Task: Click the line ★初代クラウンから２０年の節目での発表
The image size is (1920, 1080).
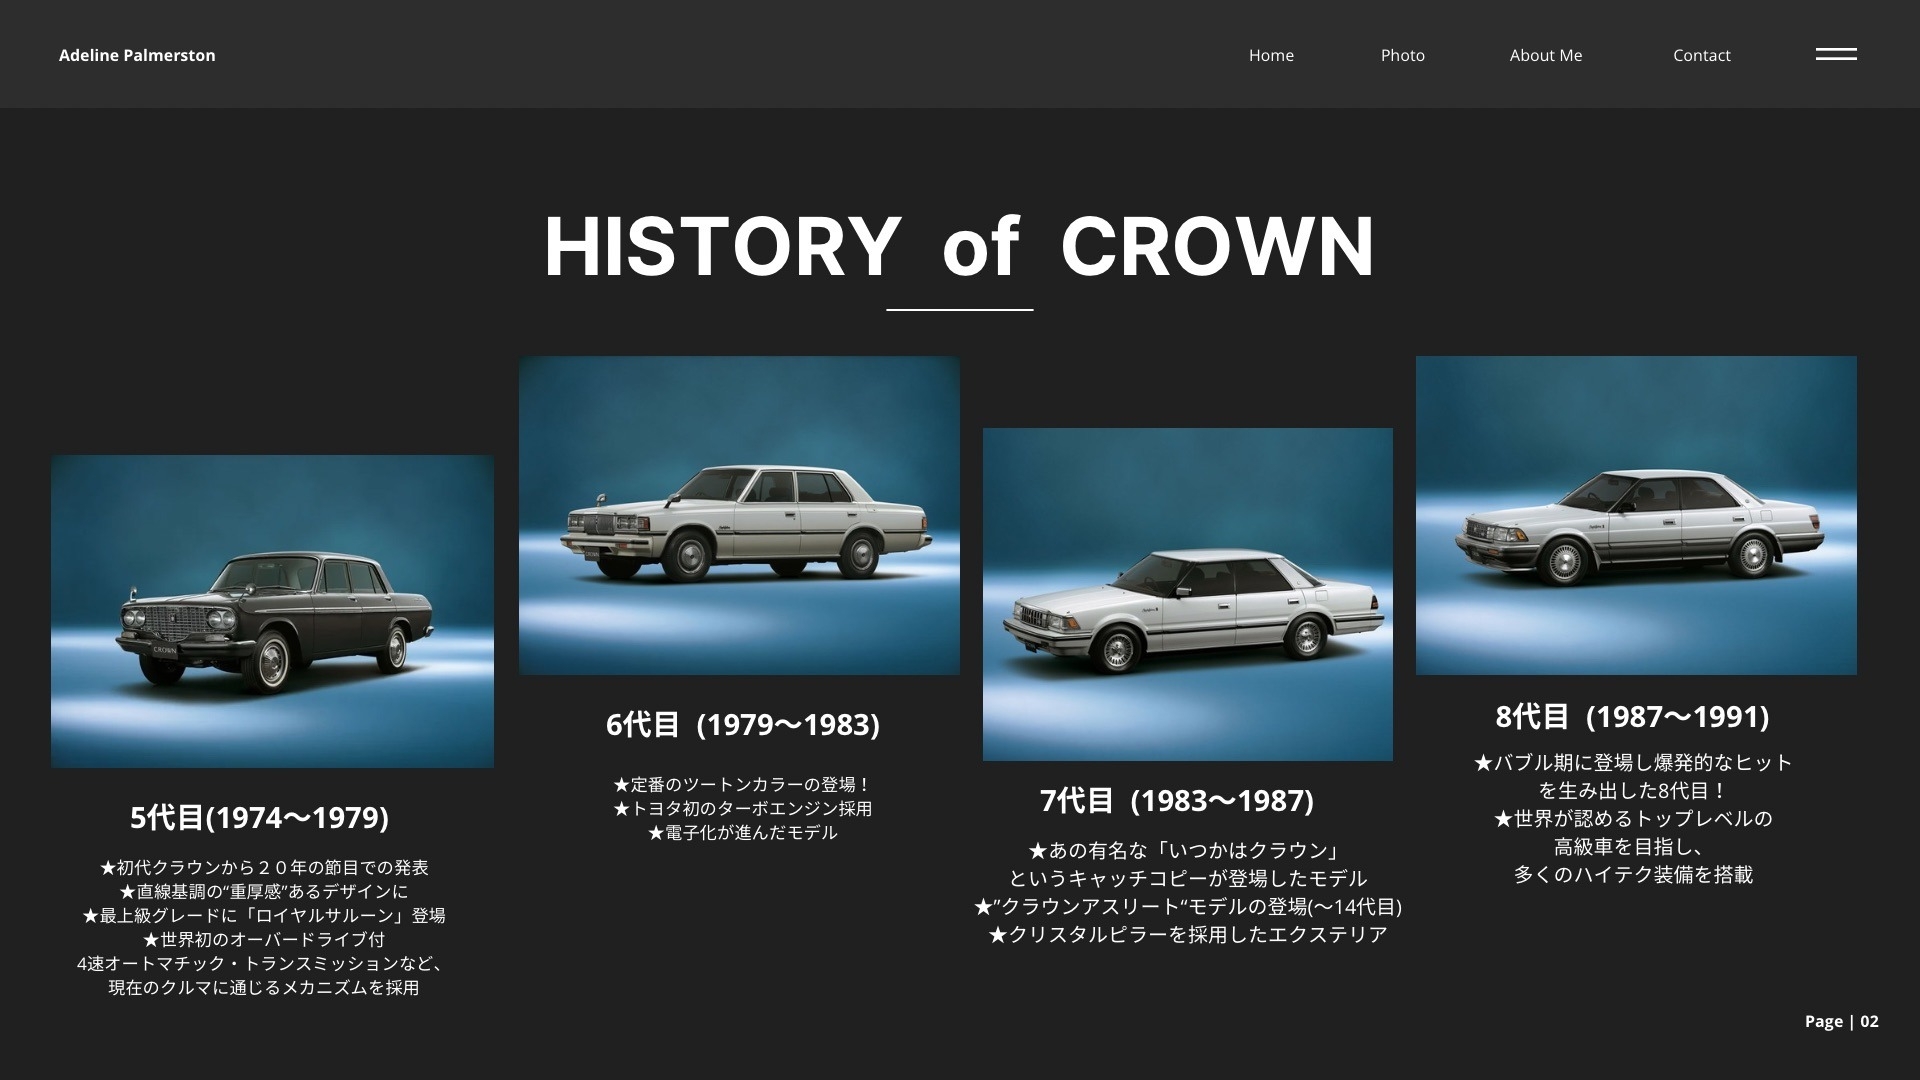Action: click(x=264, y=867)
